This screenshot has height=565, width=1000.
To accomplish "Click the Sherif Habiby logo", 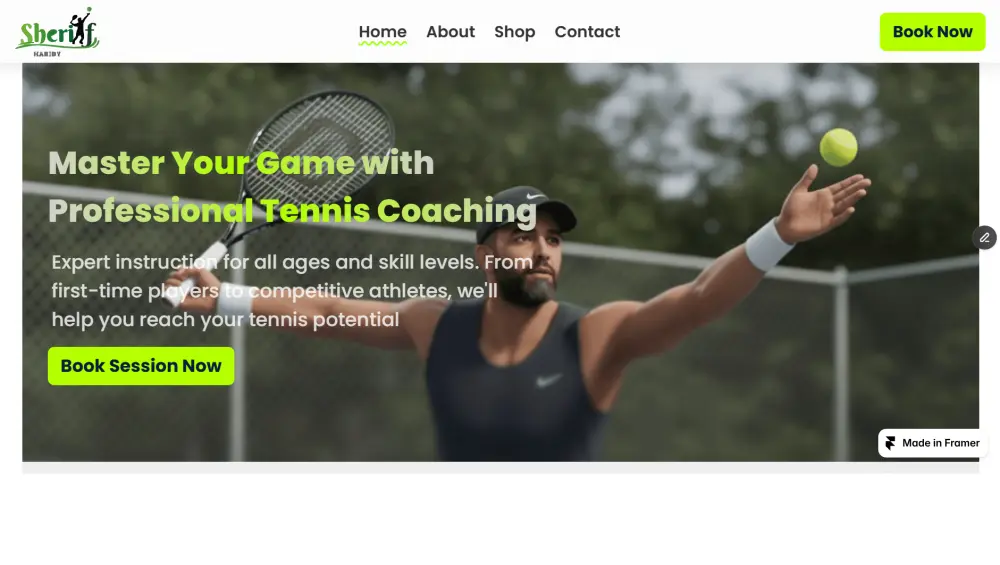I will [57, 32].
